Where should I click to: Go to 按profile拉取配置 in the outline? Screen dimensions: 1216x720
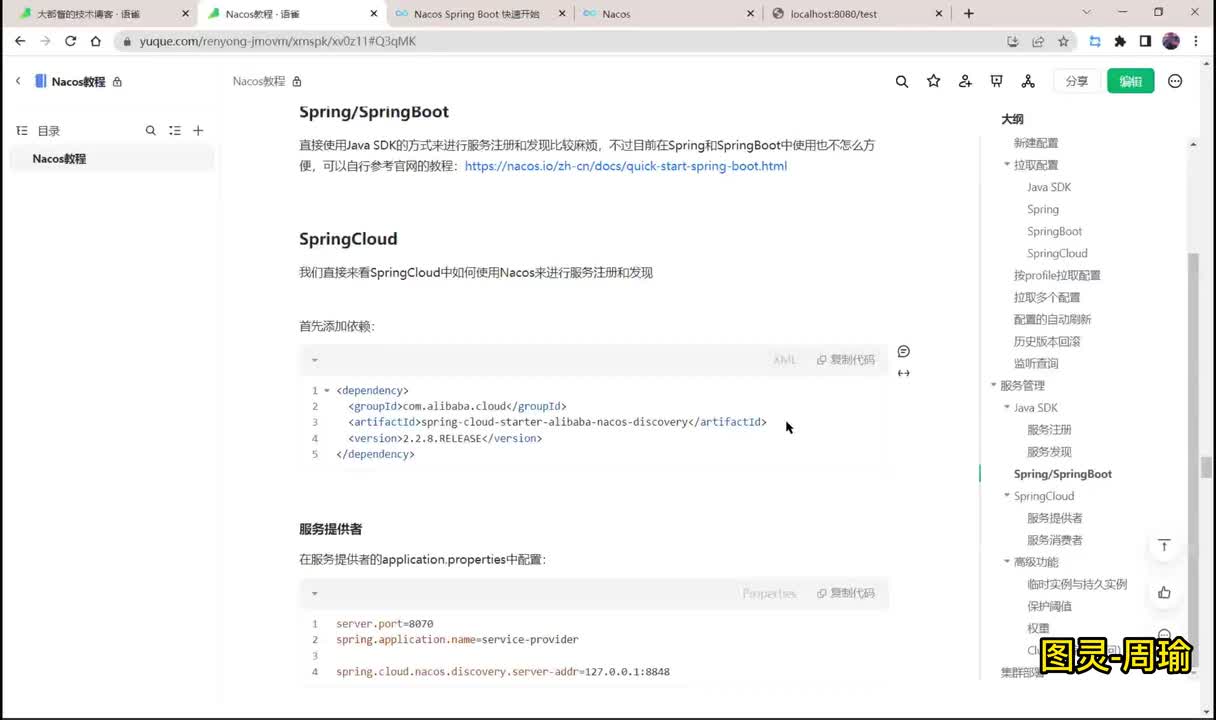1057,275
